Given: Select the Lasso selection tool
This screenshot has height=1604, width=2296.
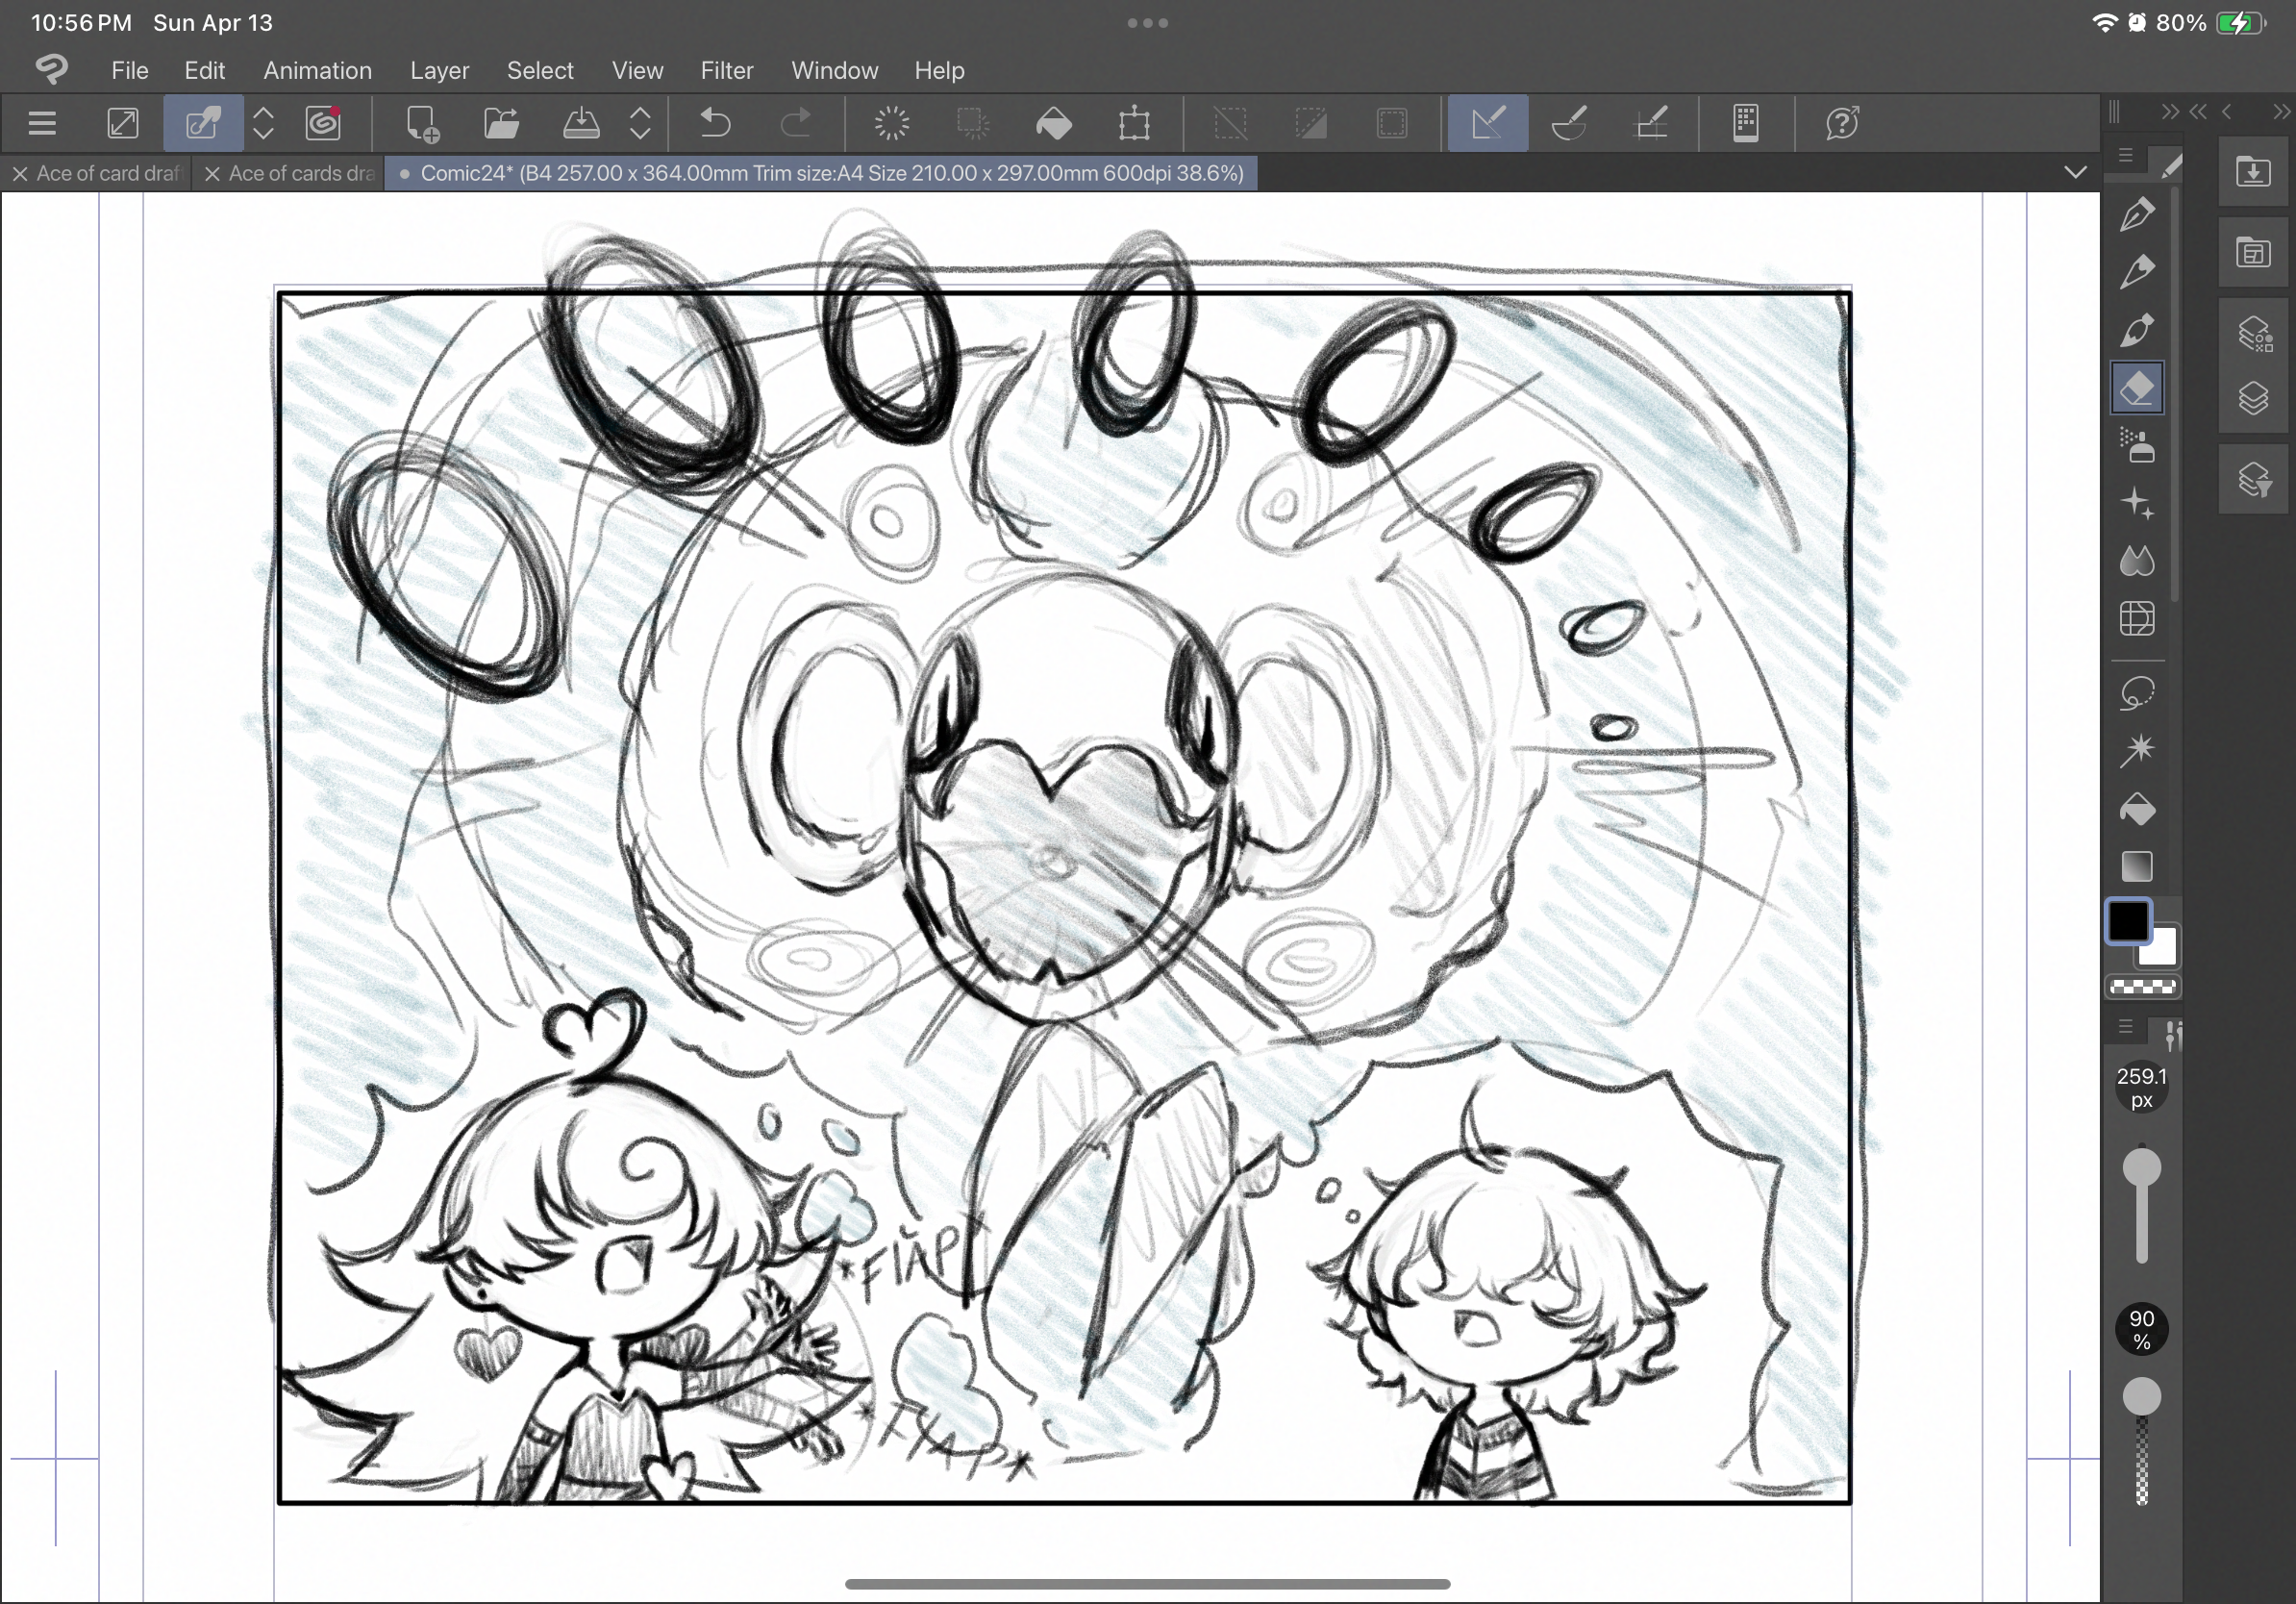Looking at the screenshot, I should (x=2137, y=693).
